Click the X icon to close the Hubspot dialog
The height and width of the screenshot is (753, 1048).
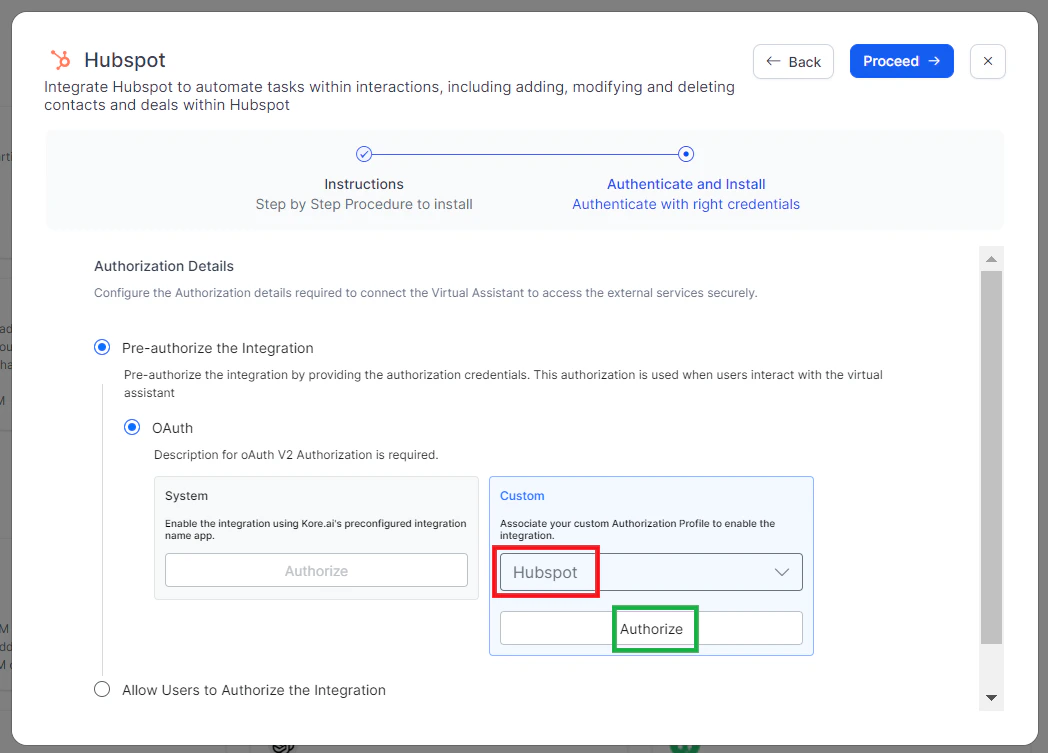[987, 61]
